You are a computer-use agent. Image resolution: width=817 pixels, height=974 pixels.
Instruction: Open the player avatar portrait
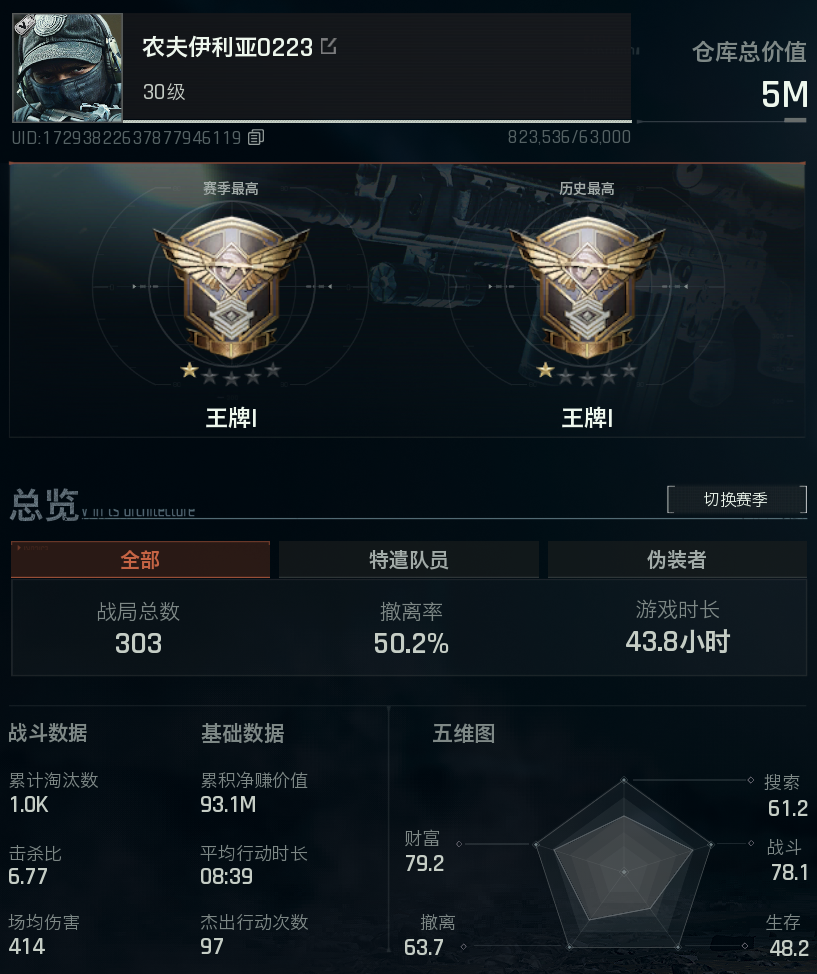pyautogui.click(x=67, y=68)
